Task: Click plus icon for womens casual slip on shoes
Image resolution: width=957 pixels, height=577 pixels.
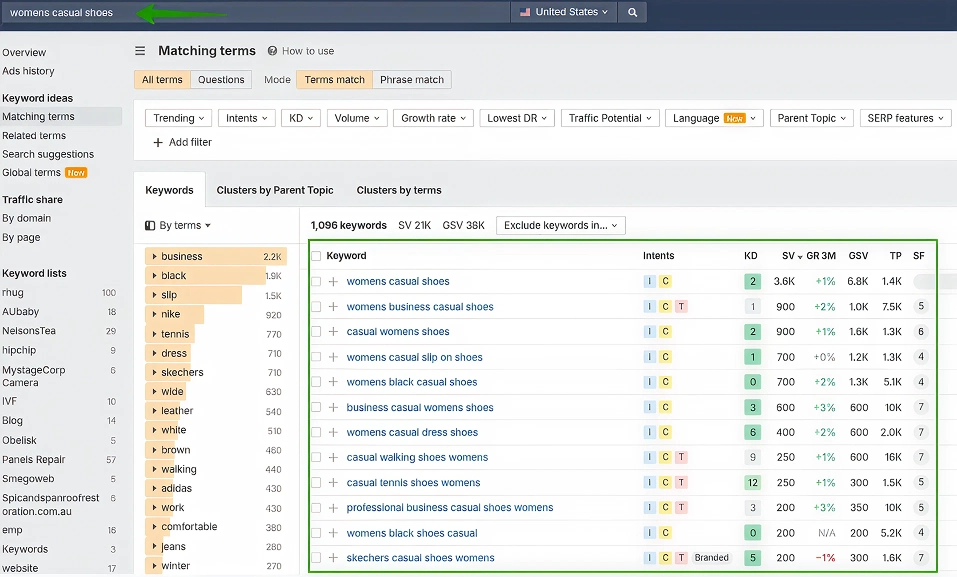Action: [x=333, y=357]
